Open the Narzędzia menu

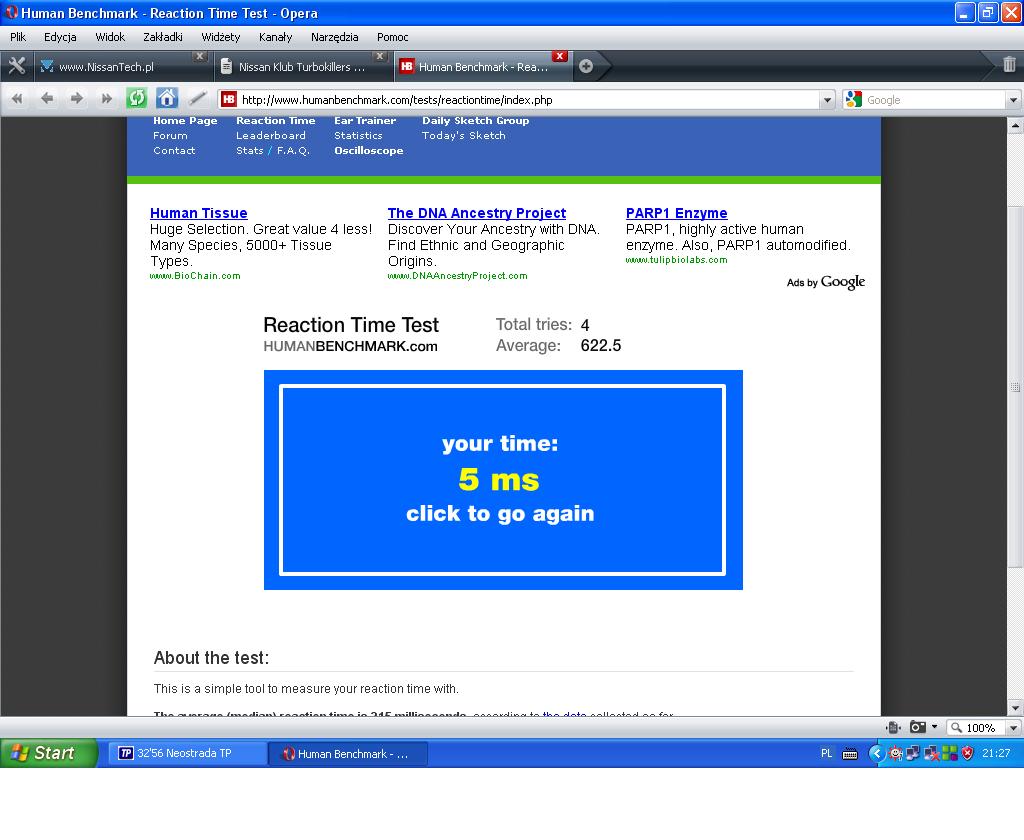(x=334, y=37)
